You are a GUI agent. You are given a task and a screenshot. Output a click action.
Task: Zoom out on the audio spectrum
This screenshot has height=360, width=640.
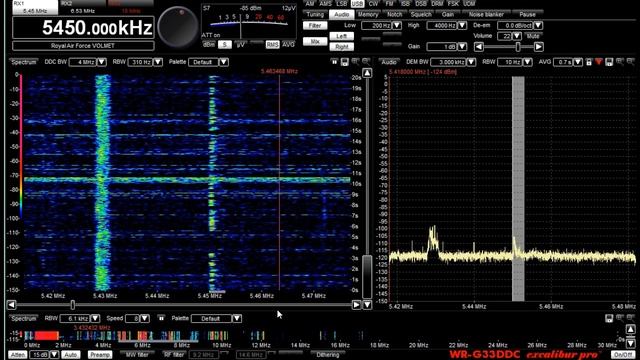coord(631,62)
